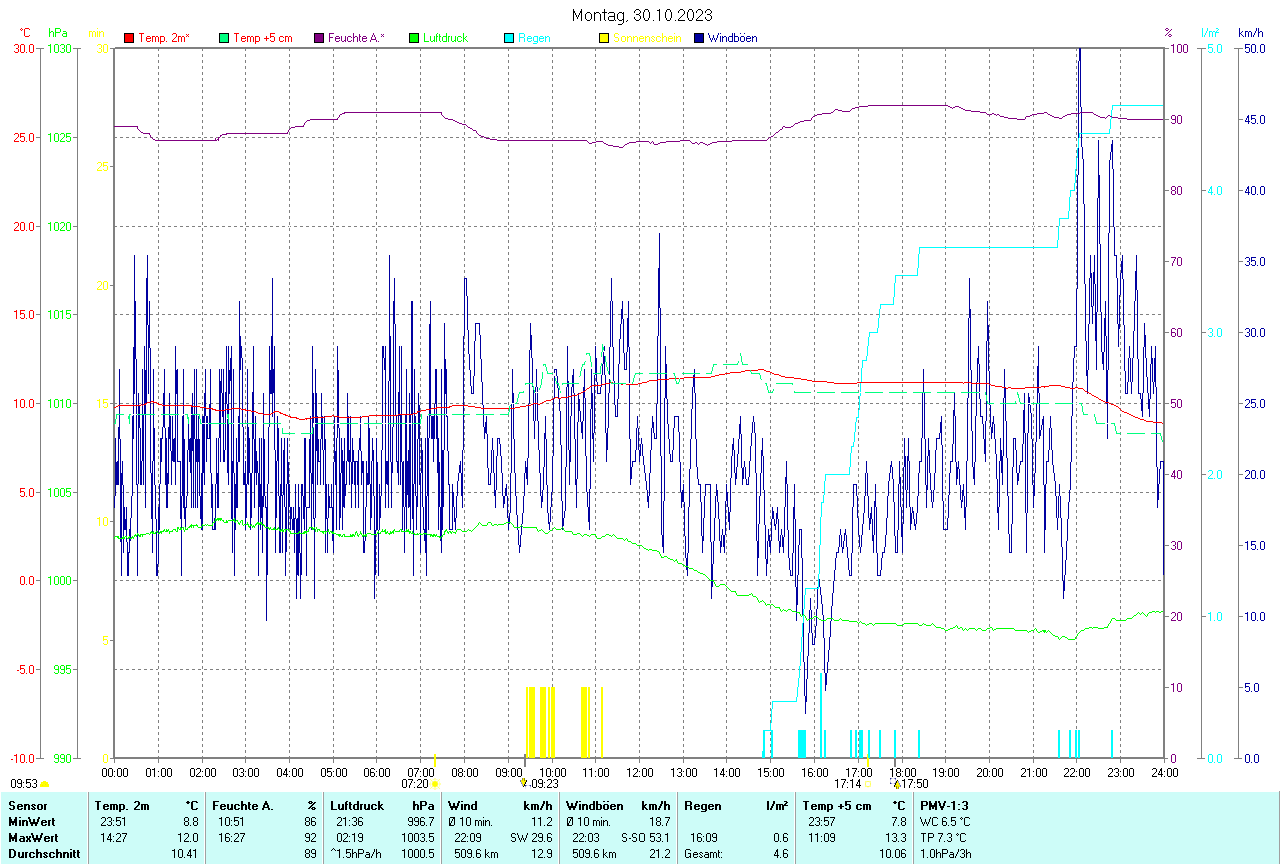Click the red Temp. 2m legend swatch
The height and width of the screenshot is (864, 1280).
[129, 38]
